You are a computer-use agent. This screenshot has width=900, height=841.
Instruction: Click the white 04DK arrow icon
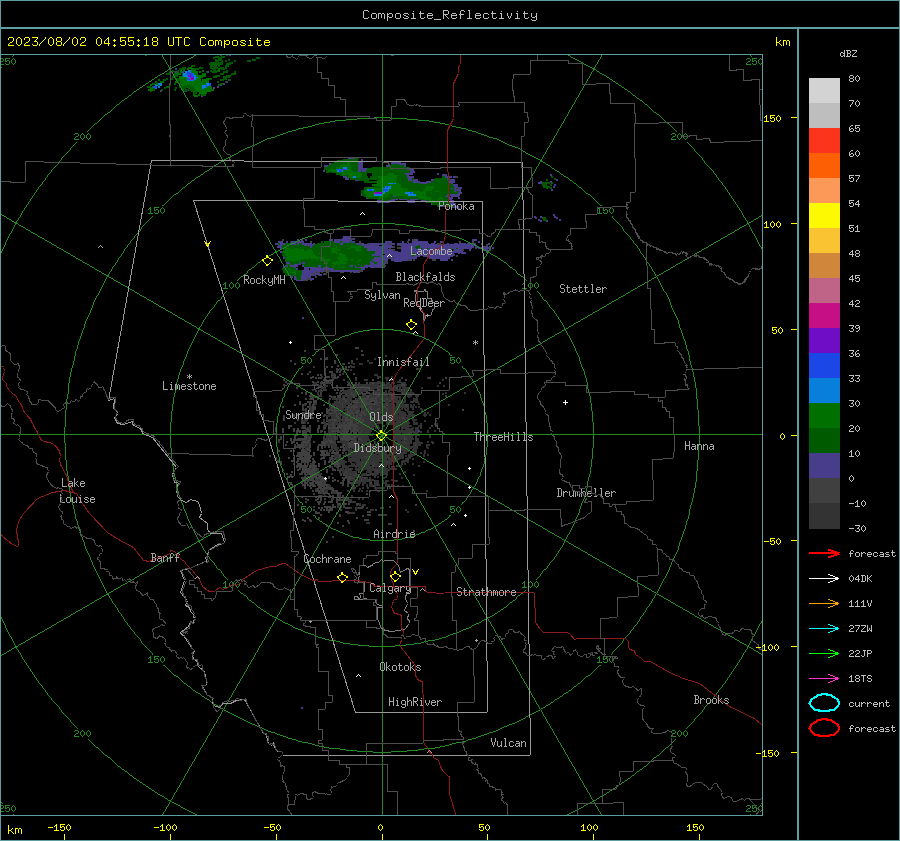(x=824, y=578)
